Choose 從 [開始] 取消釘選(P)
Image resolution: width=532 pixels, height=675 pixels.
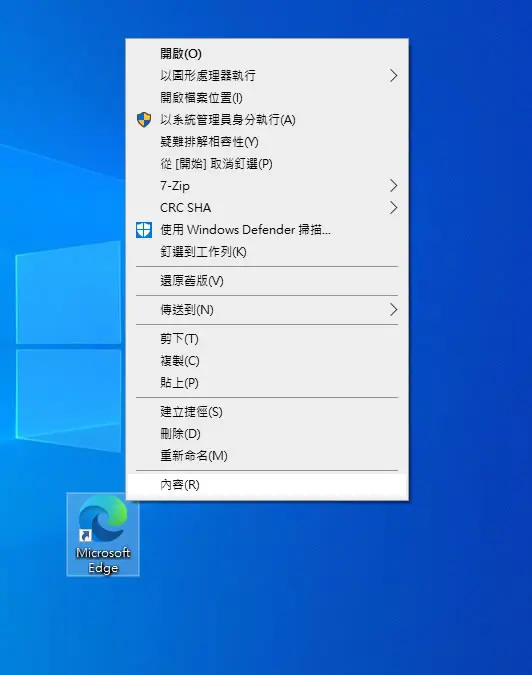tap(267, 164)
